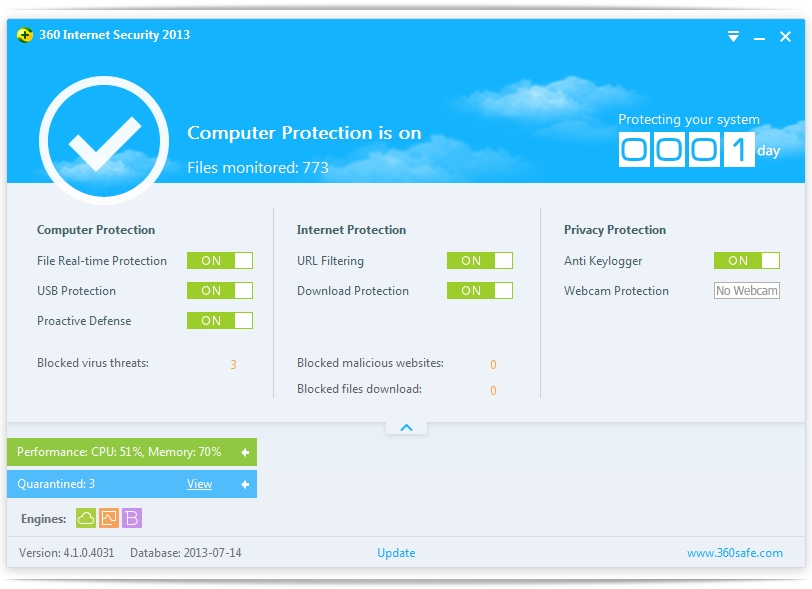Click the Privacy Protection heading
The image size is (812, 589).
click(615, 230)
